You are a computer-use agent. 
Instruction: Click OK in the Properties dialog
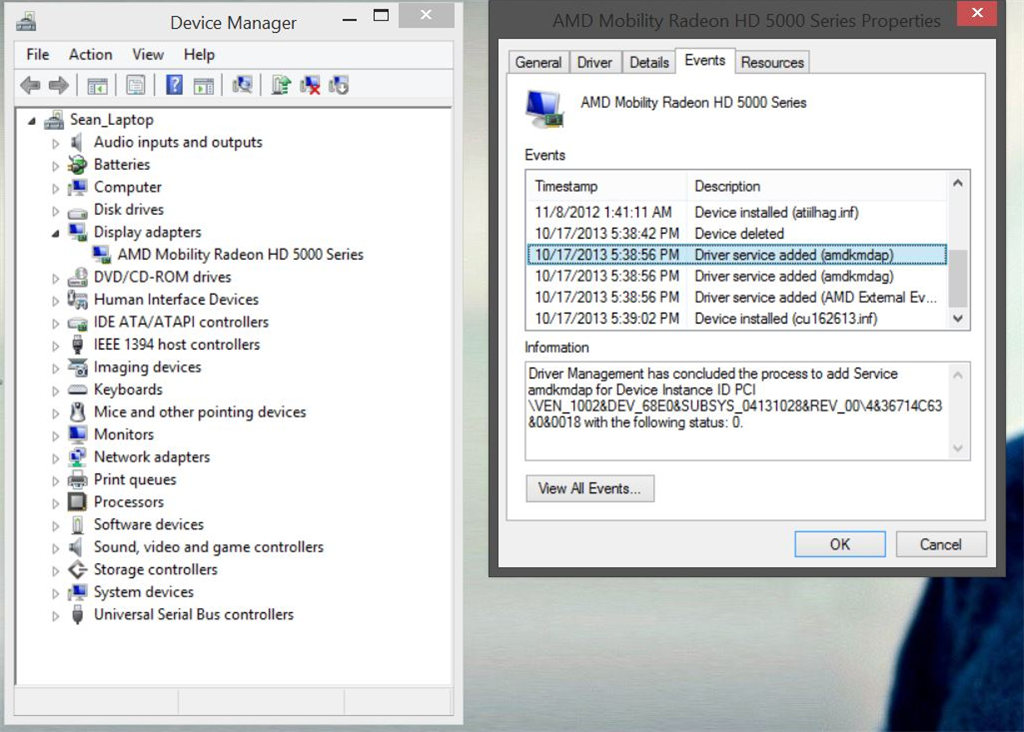click(x=840, y=544)
